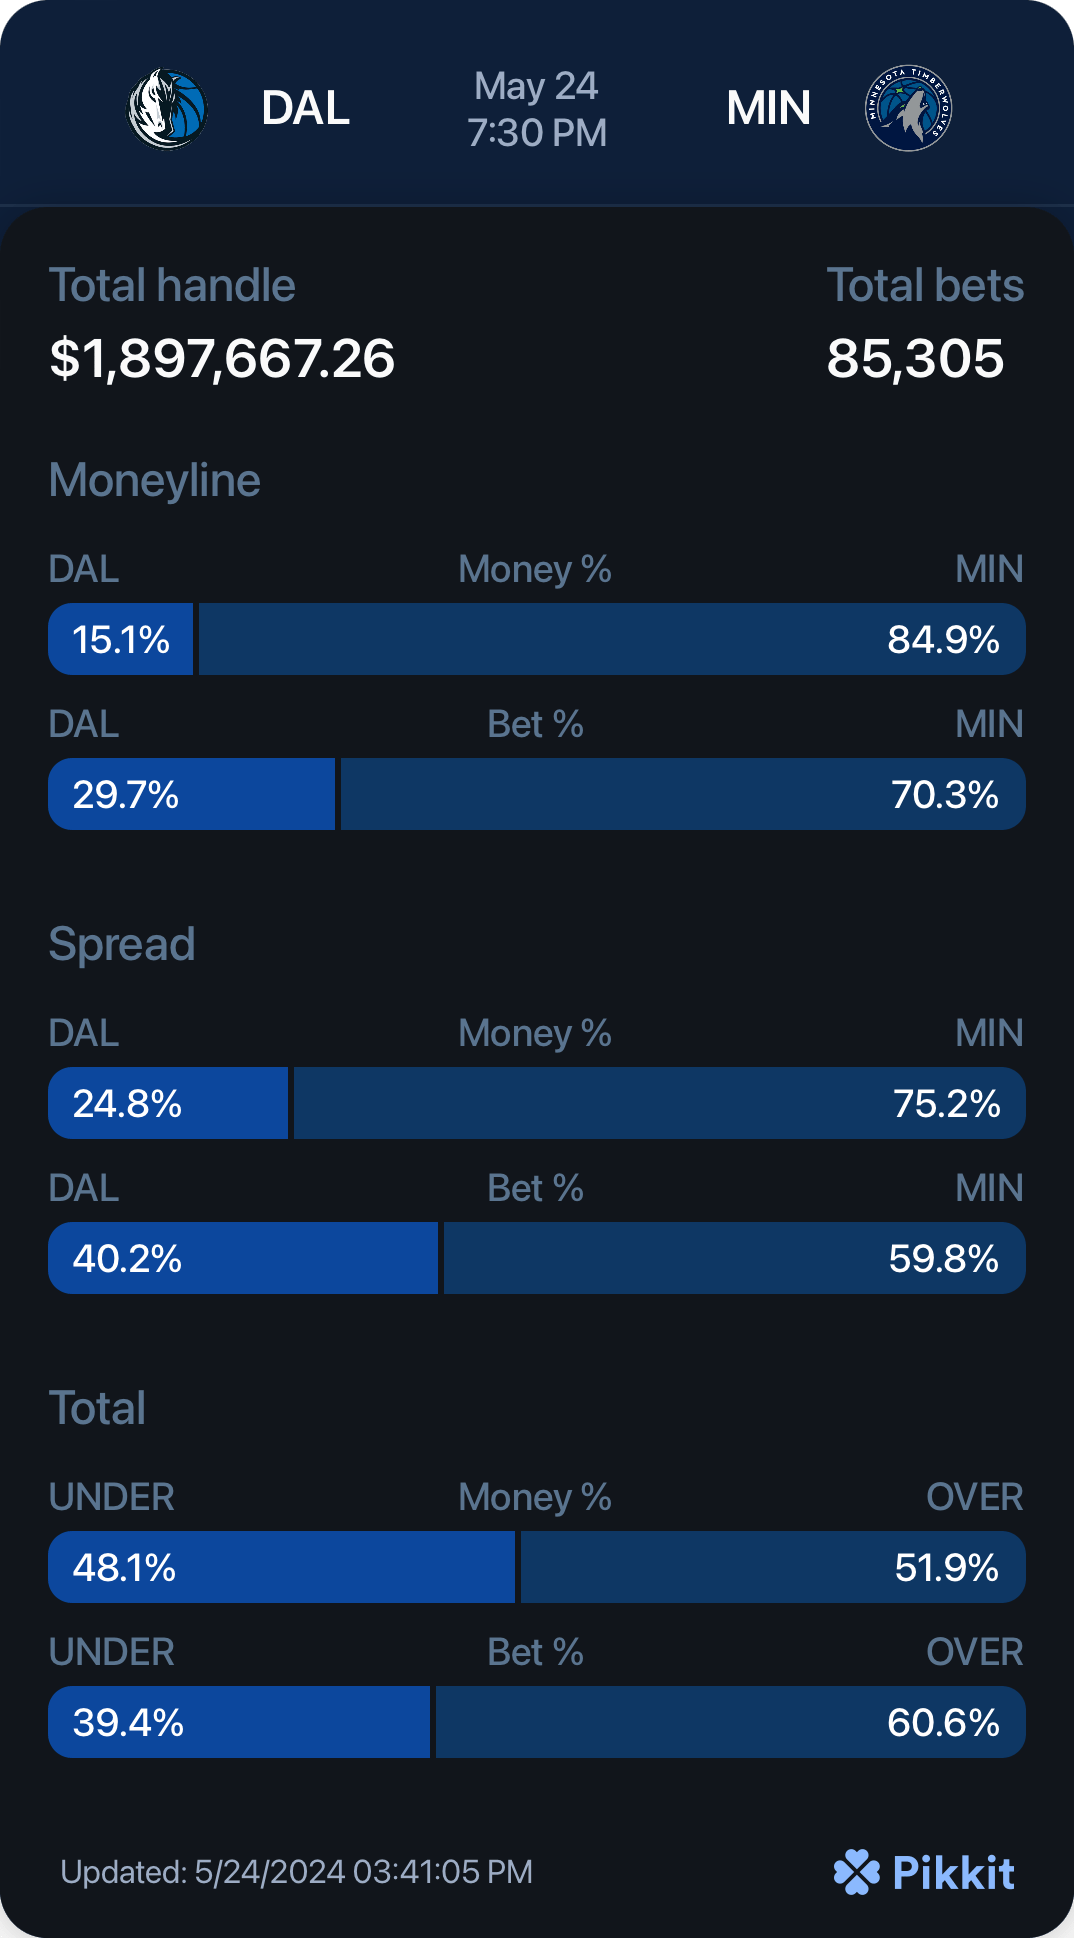Click the Pikkit clover logo icon
The width and height of the screenshot is (1074, 1938).
click(856, 1872)
